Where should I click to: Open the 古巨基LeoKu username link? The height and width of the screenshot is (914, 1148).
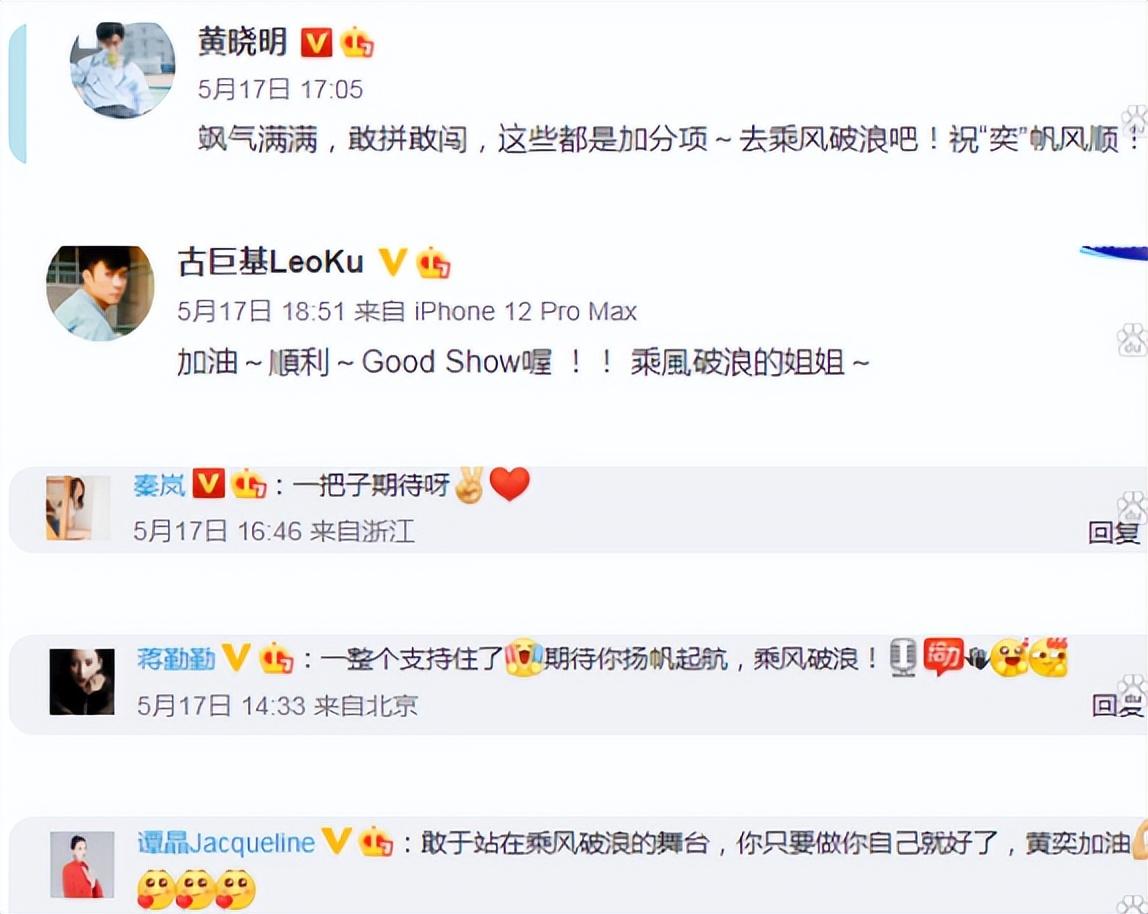pos(270,262)
